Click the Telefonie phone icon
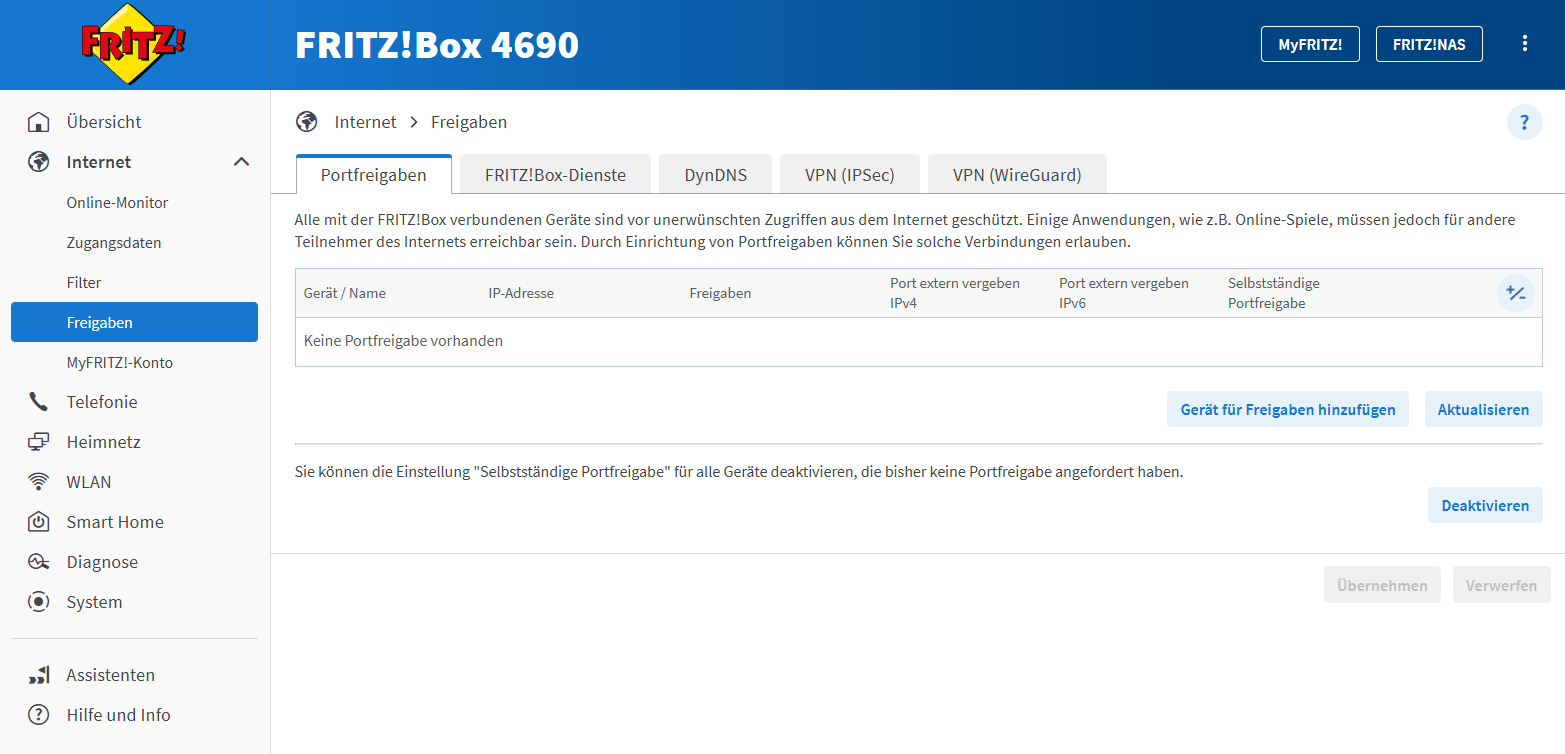Image resolution: width=1565 pixels, height=754 pixels. click(39, 402)
